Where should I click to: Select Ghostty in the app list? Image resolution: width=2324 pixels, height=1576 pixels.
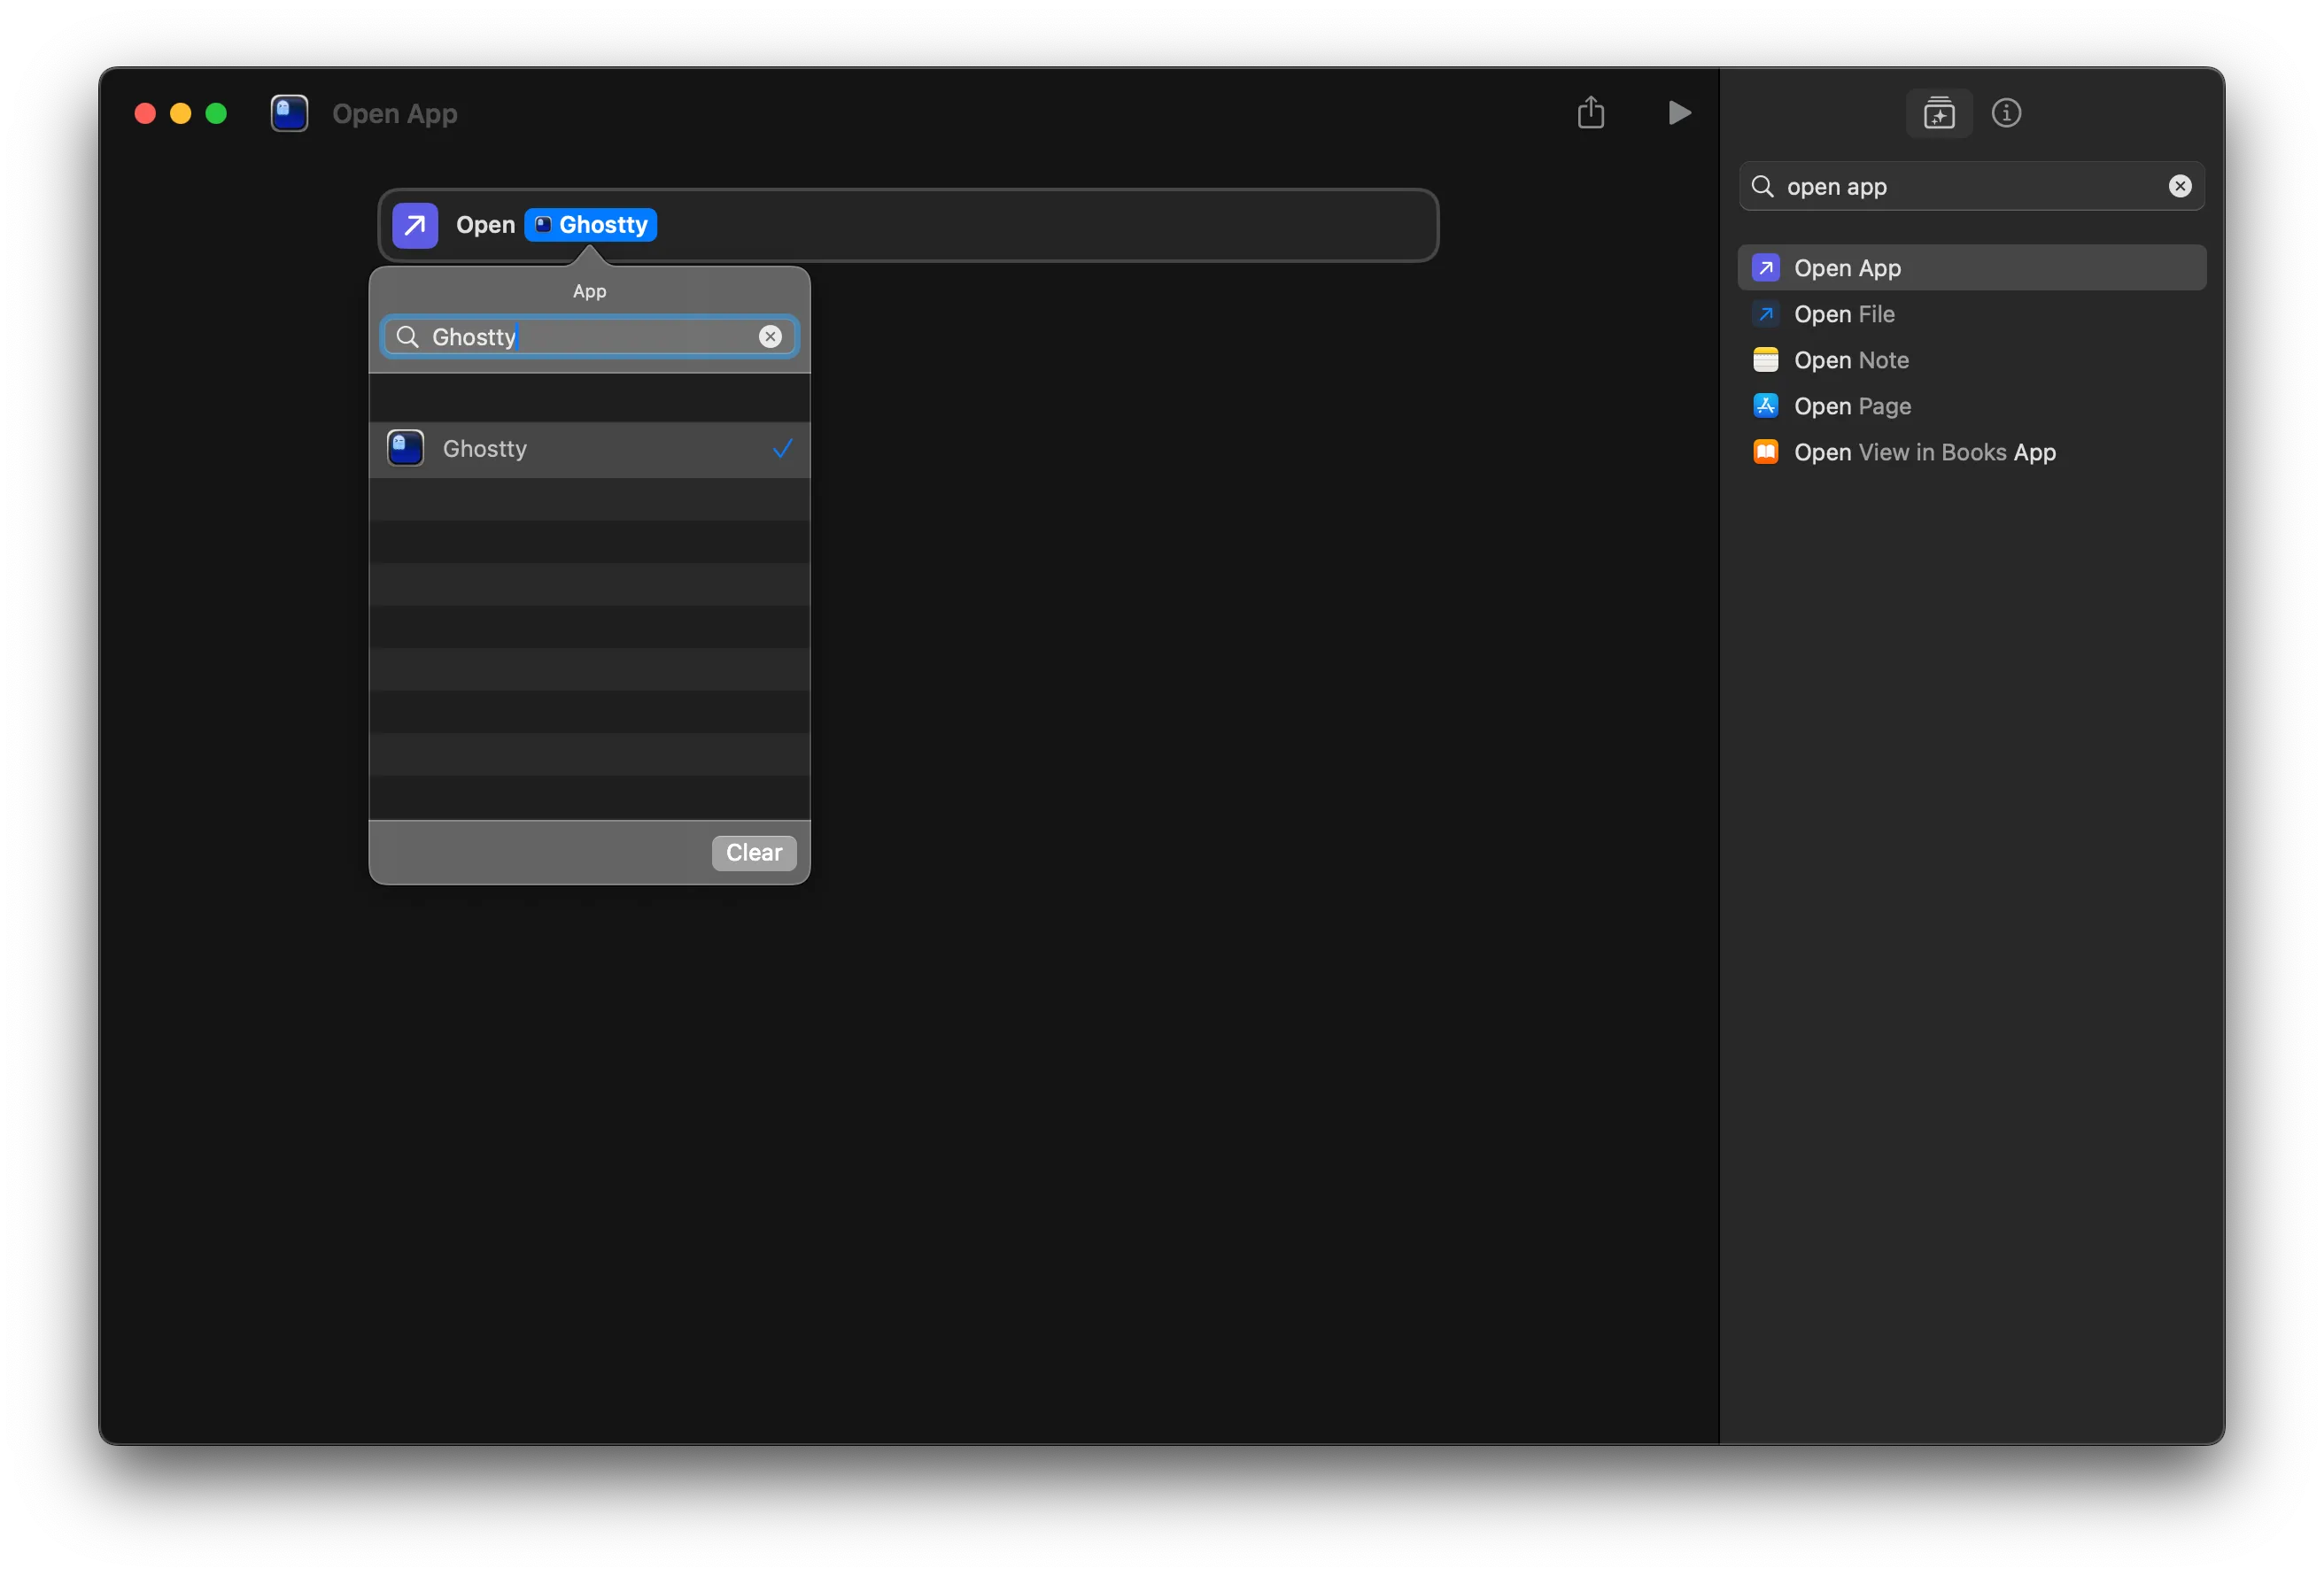coord(589,449)
